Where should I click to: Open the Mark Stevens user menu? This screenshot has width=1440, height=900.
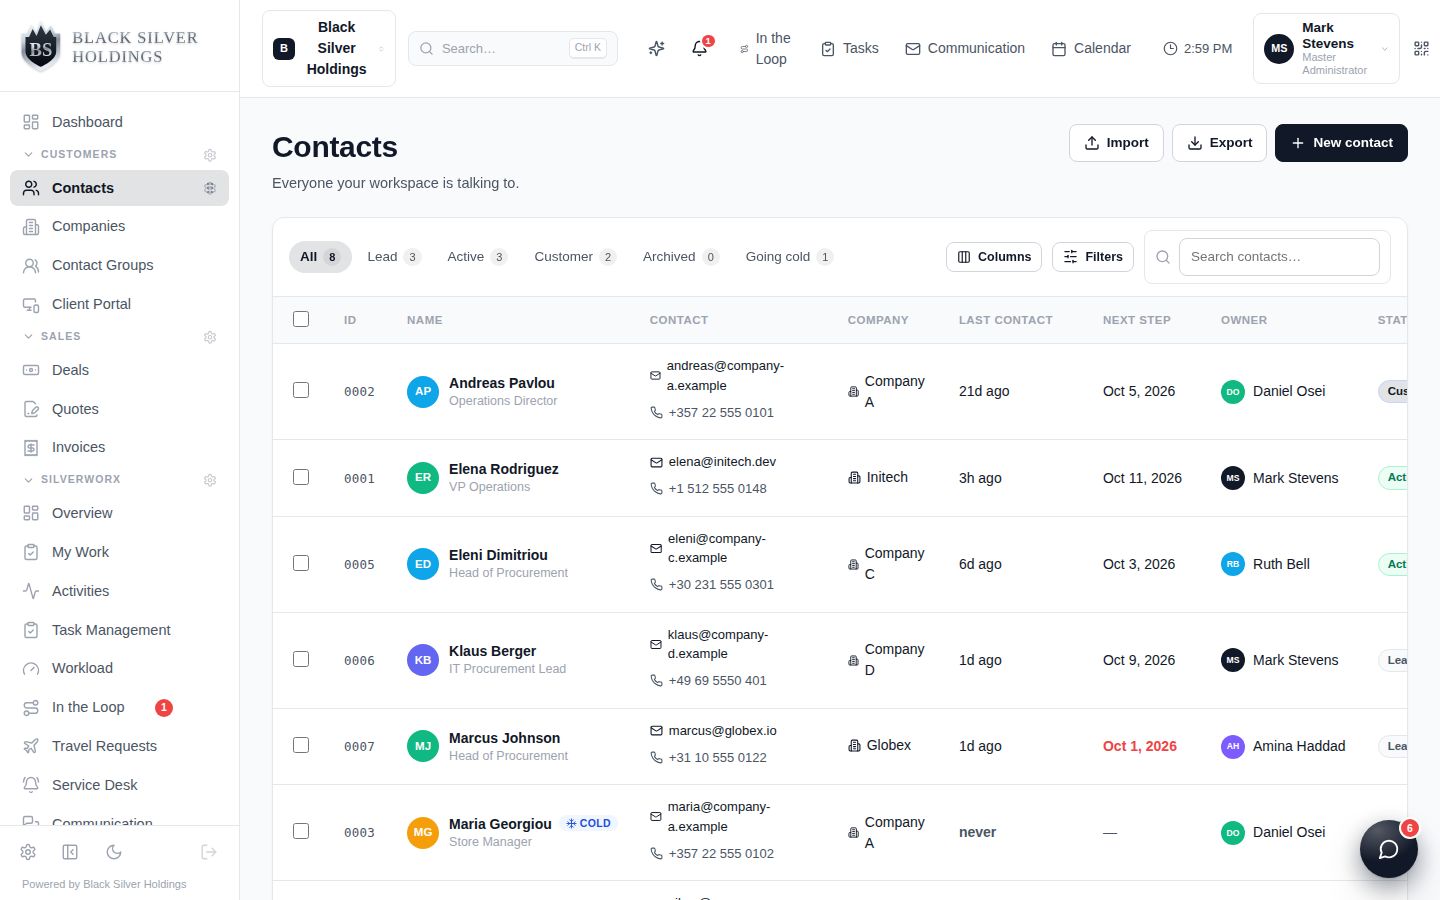[1326, 48]
